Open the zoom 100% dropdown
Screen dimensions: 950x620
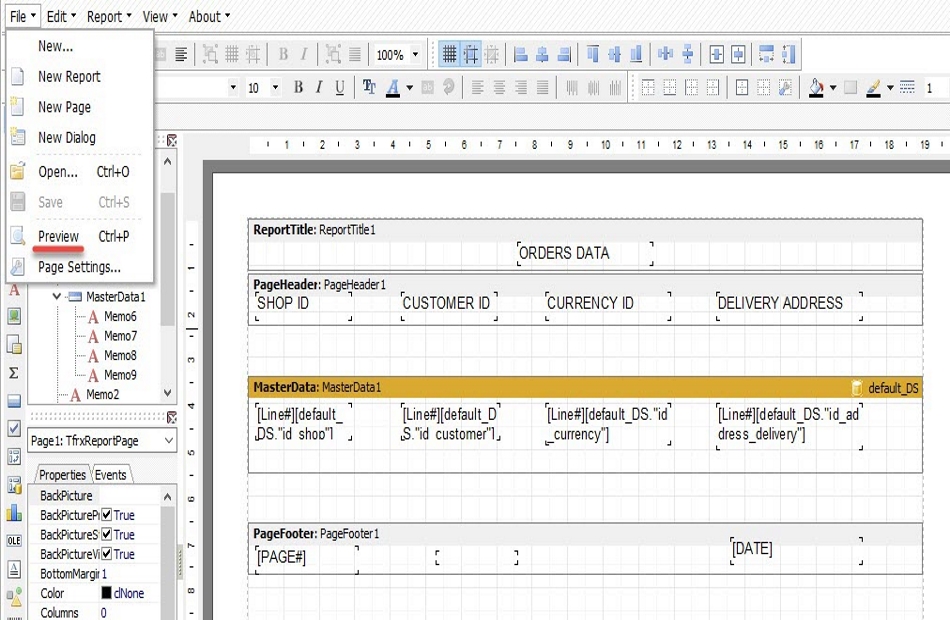(x=415, y=55)
